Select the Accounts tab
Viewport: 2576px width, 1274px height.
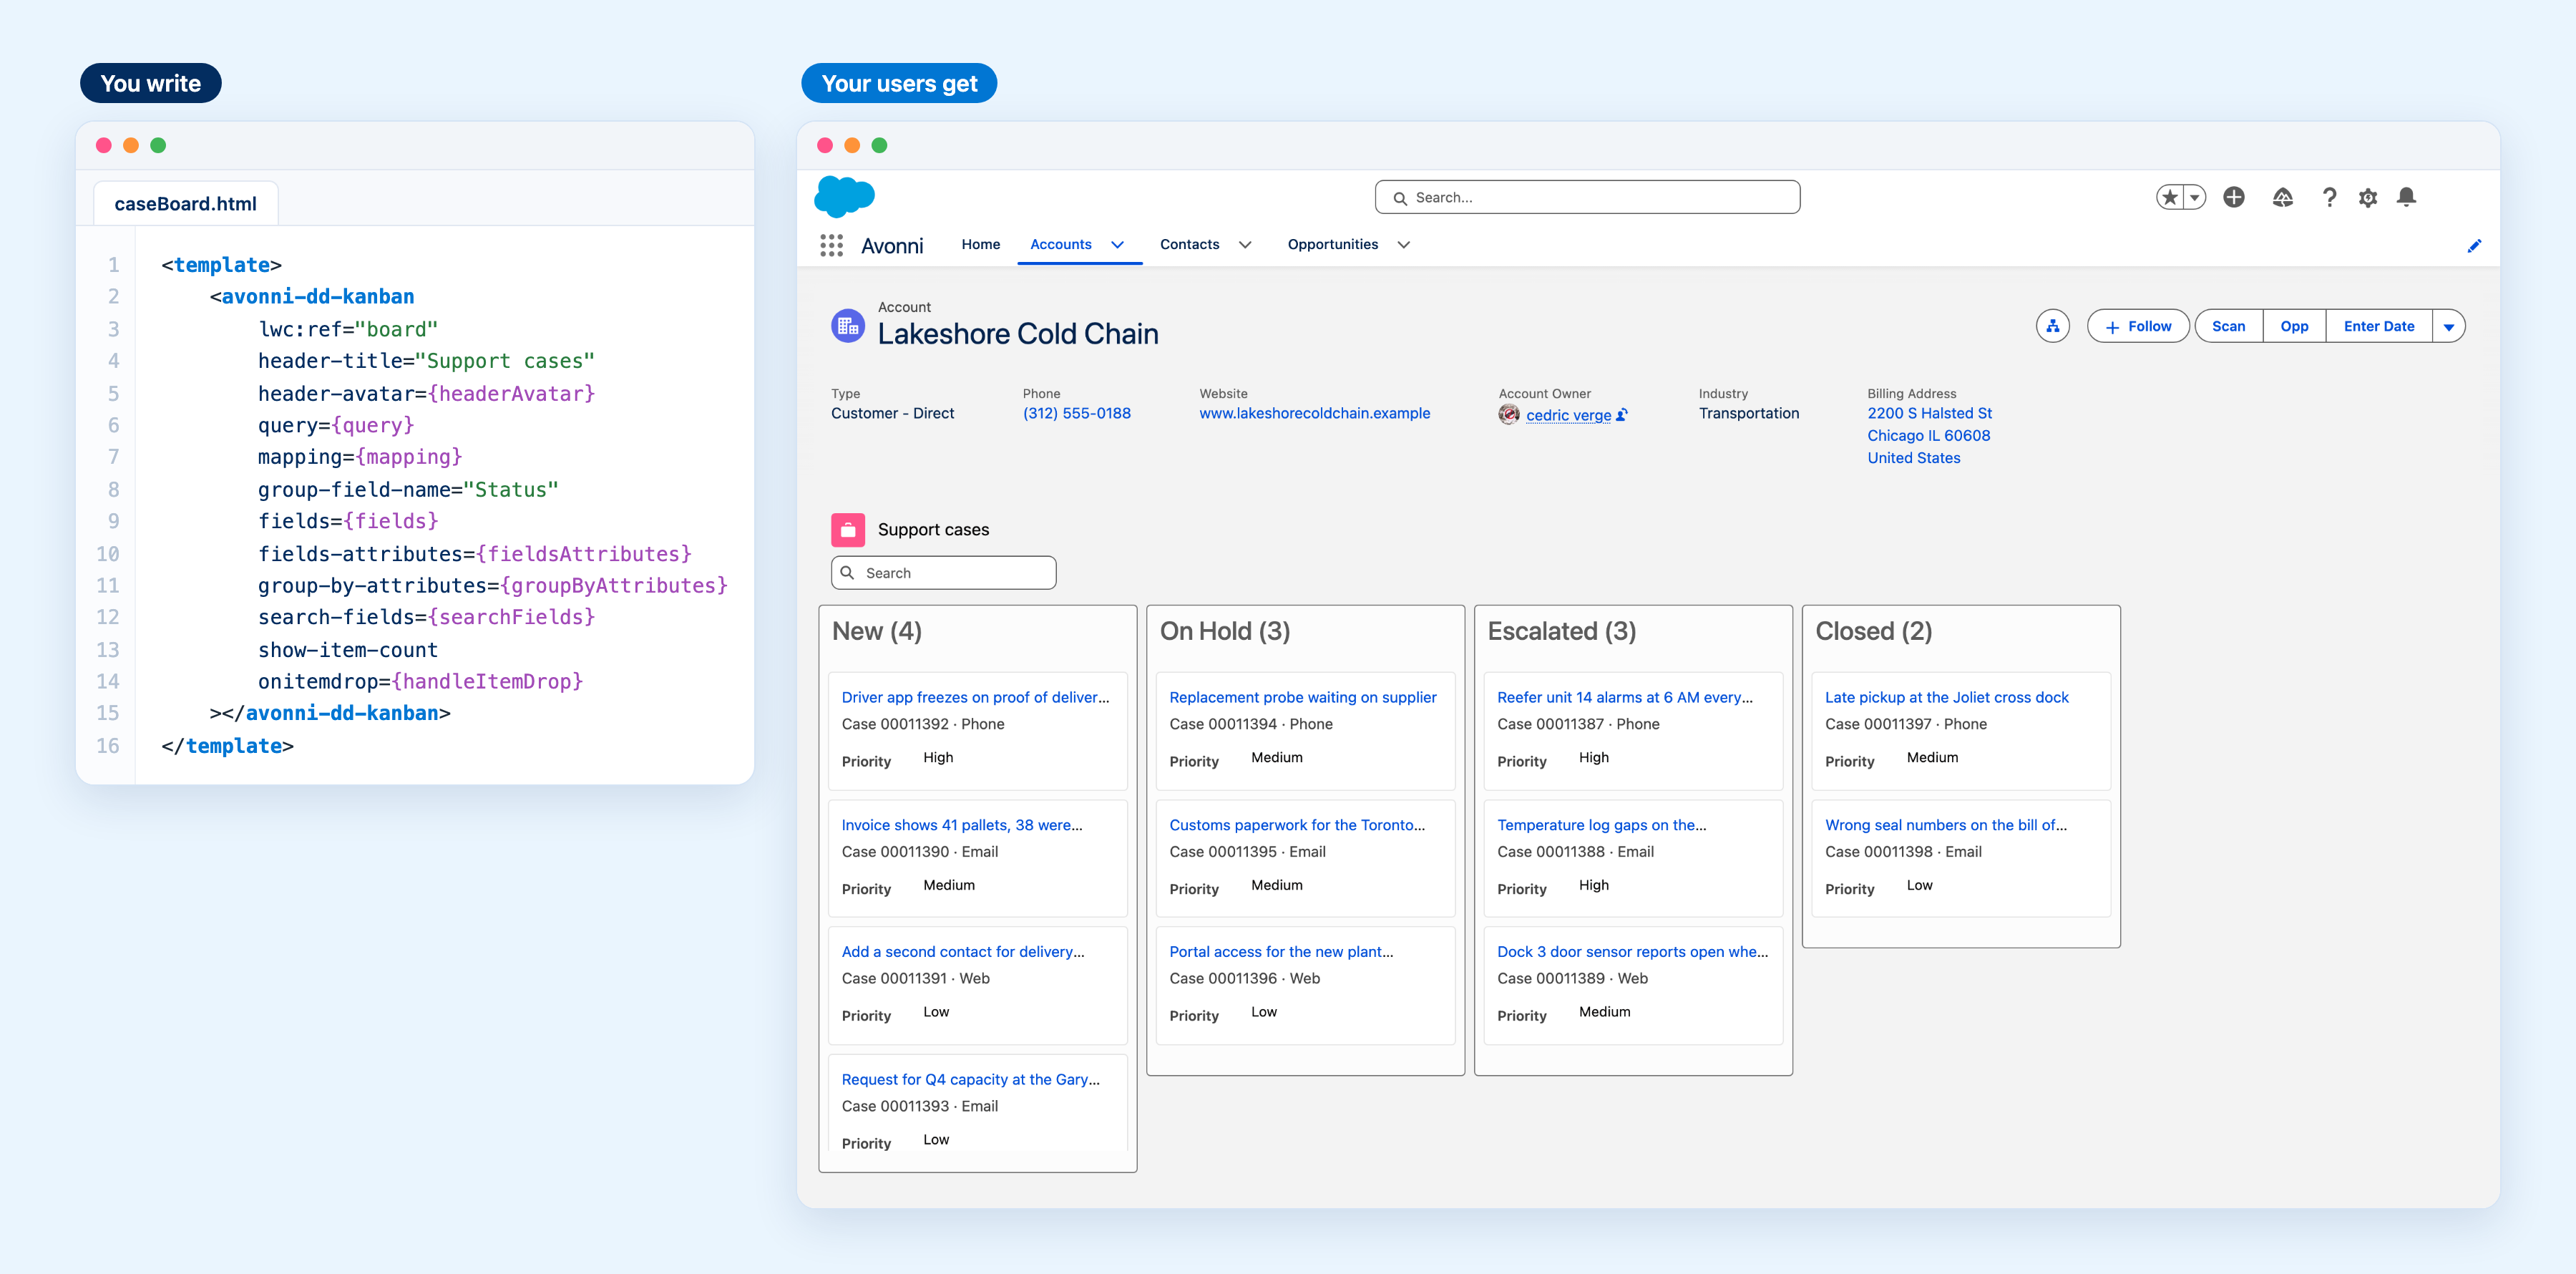click(1061, 244)
